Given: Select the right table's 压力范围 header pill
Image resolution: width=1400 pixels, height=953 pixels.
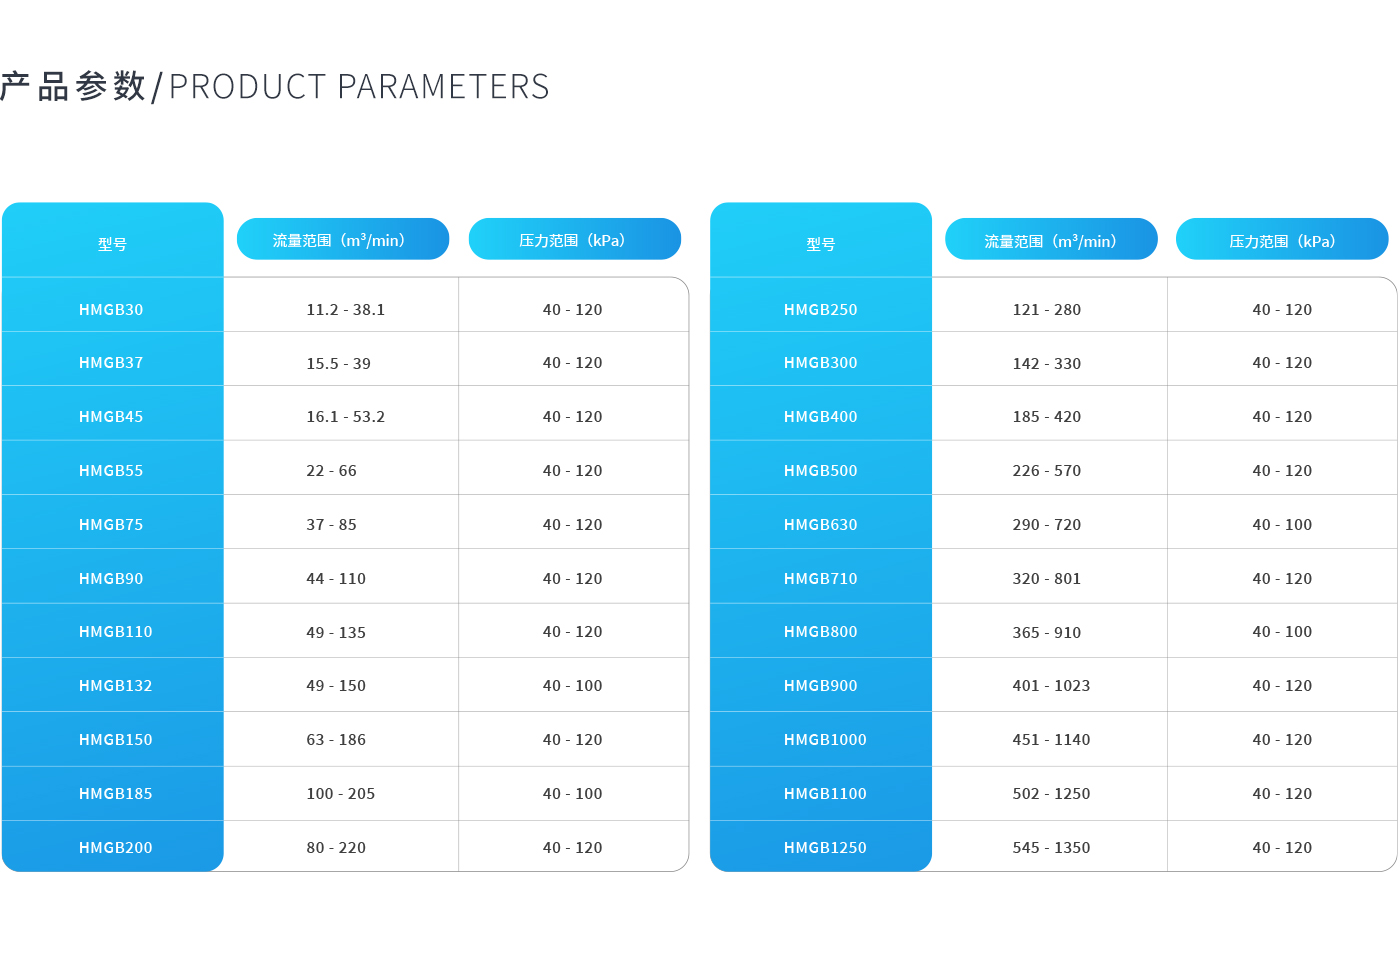Looking at the screenshot, I should point(1282,239).
